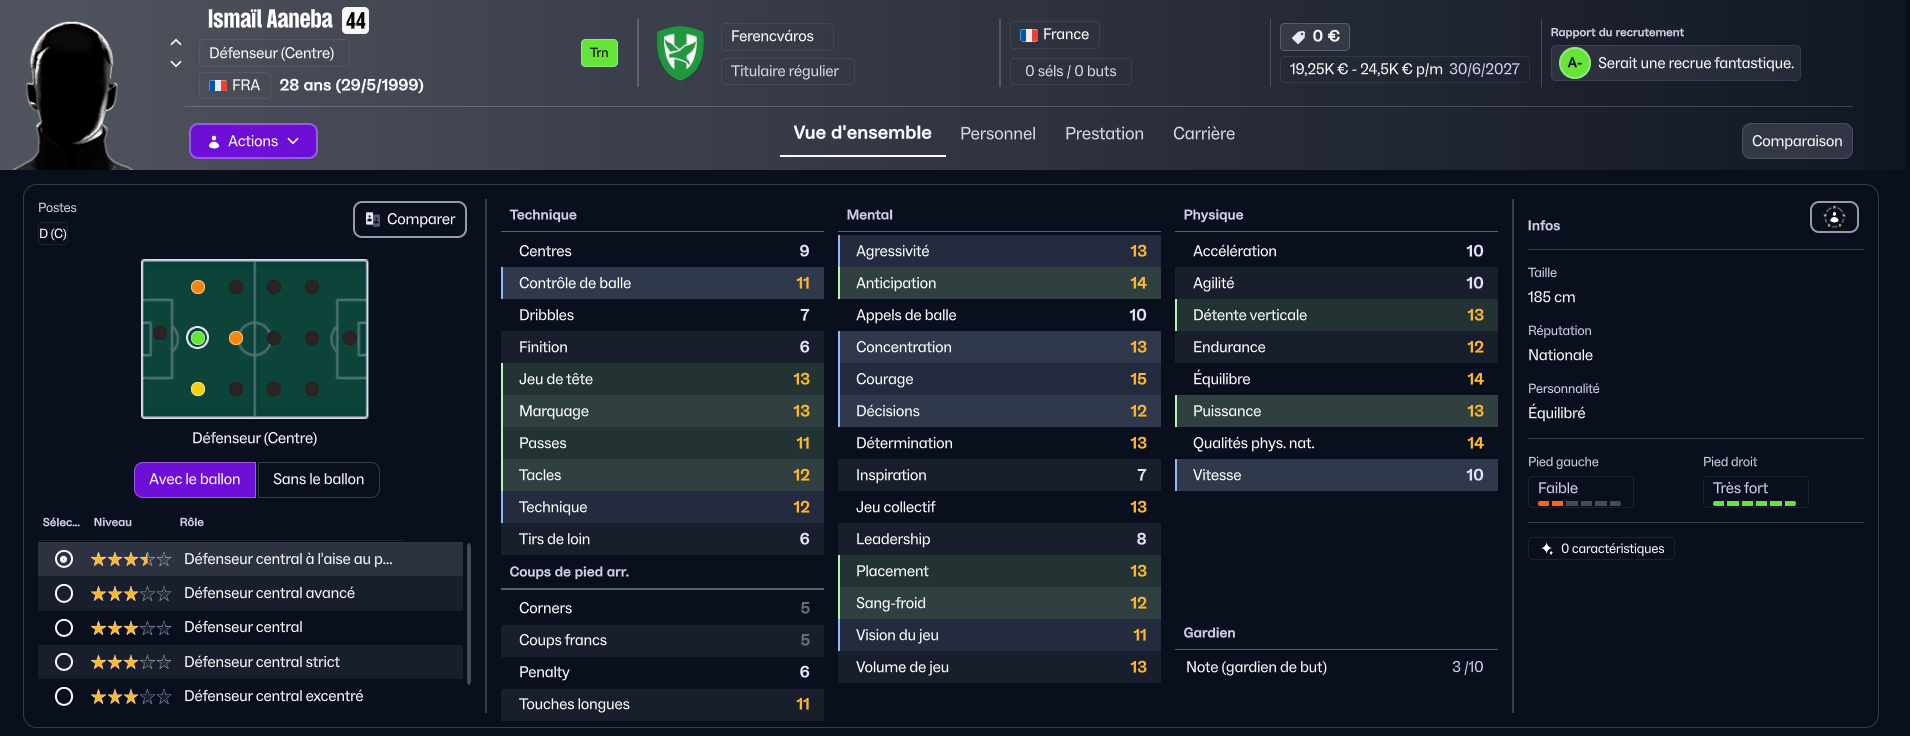1910x736 pixels.
Task: Choose the Défenseur central excentré radio
Action: (x=64, y=696)
